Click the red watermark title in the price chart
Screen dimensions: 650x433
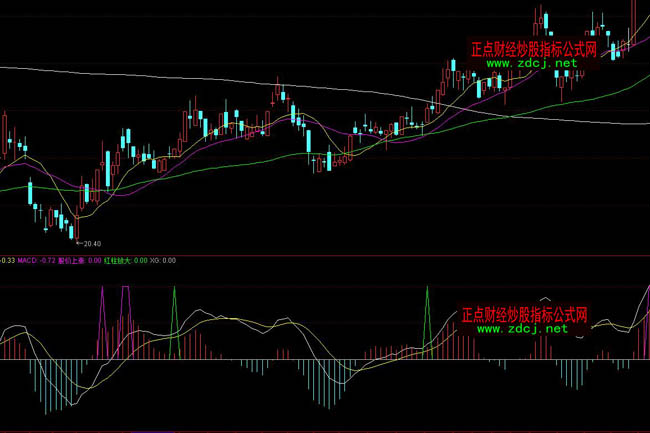coord(533,49)
